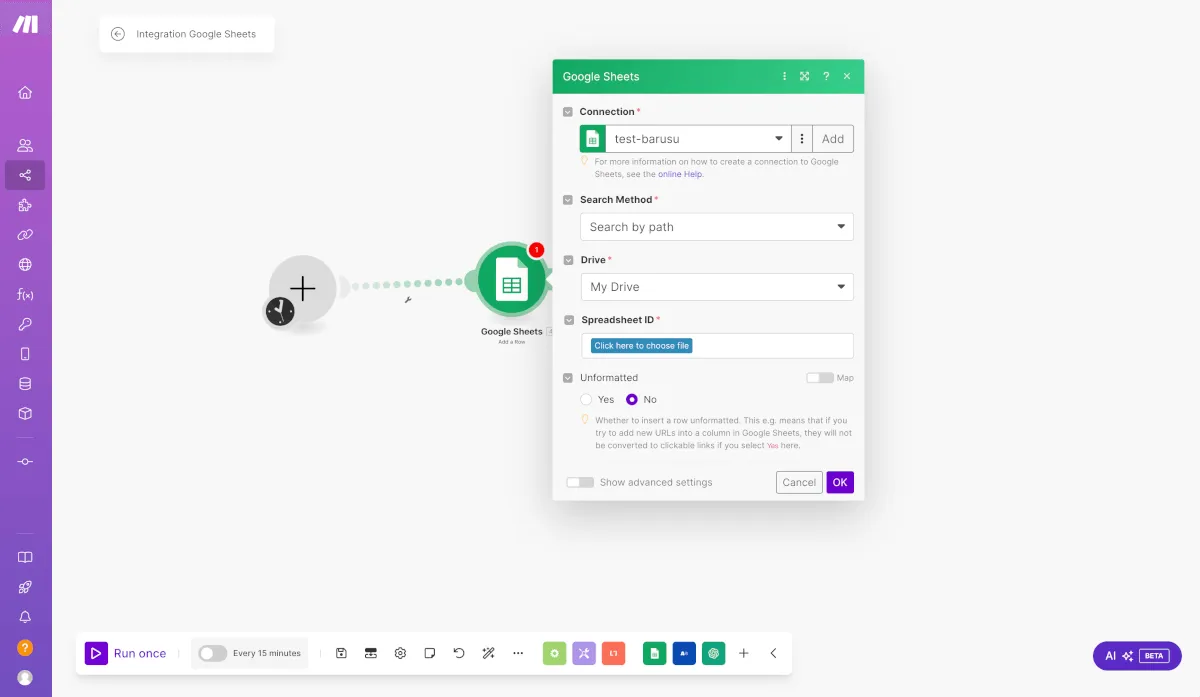Image resolution: width=1200 pixels, height=697 pixels.
Task: Open the book resource icon in sidebar
Action: point(25,558)
